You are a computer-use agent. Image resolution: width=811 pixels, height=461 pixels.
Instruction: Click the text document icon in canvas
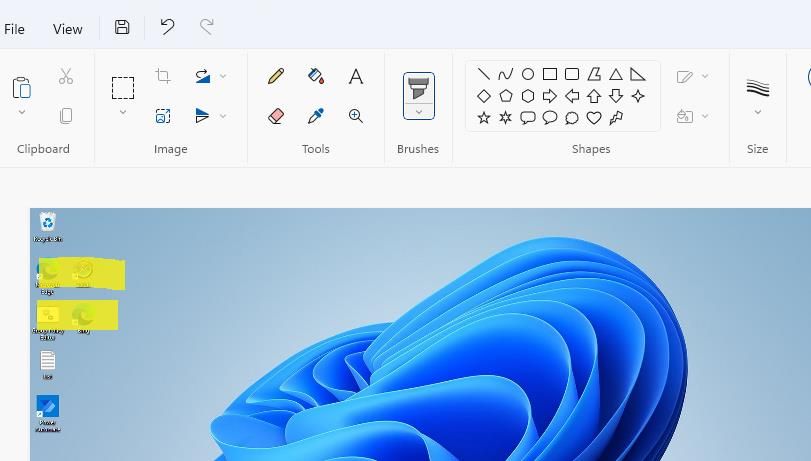coord(48,360)
